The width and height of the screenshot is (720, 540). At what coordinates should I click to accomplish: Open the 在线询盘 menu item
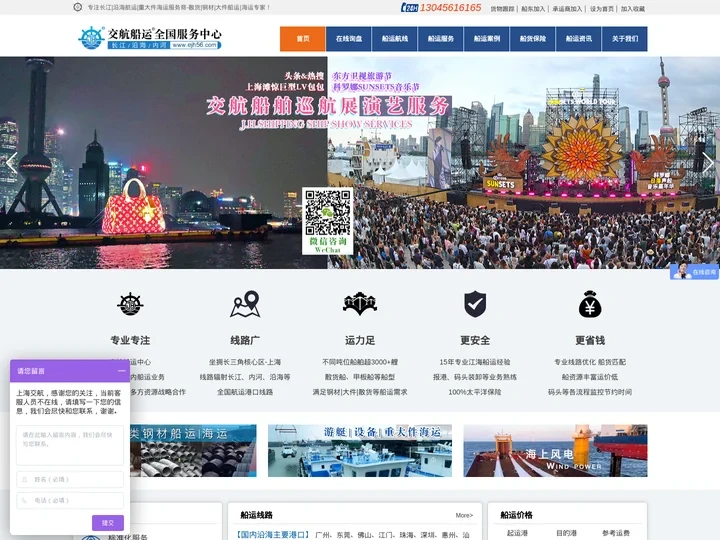pos(349,39)
